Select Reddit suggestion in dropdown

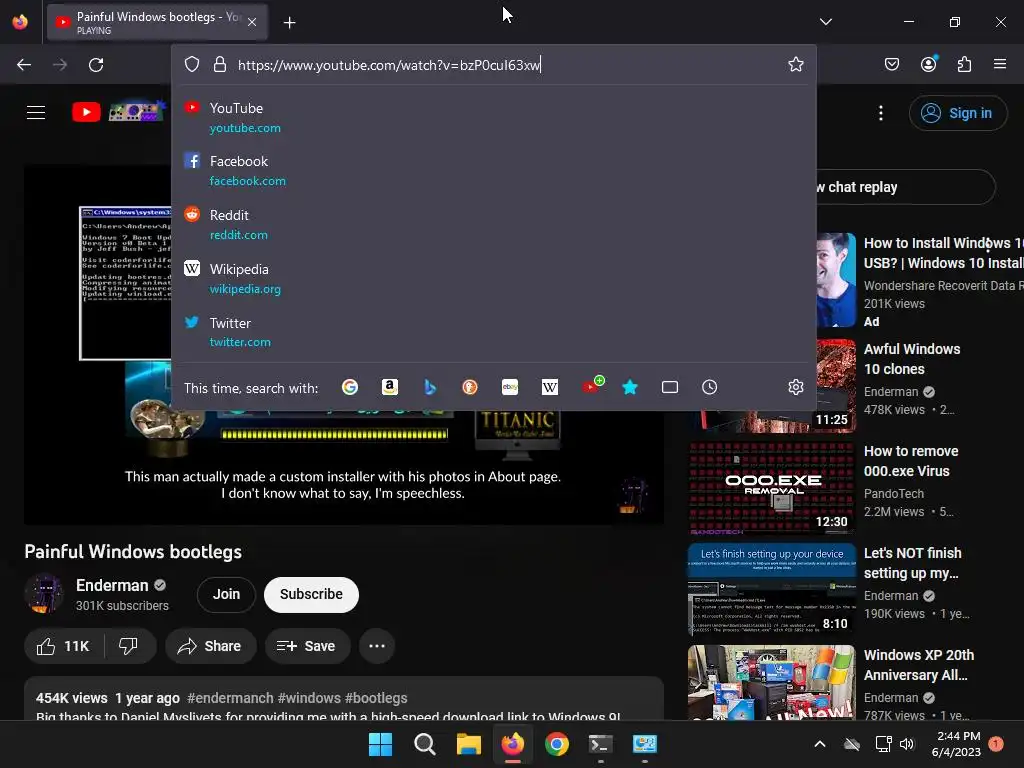pyautogui.click(x=493, y=225)
